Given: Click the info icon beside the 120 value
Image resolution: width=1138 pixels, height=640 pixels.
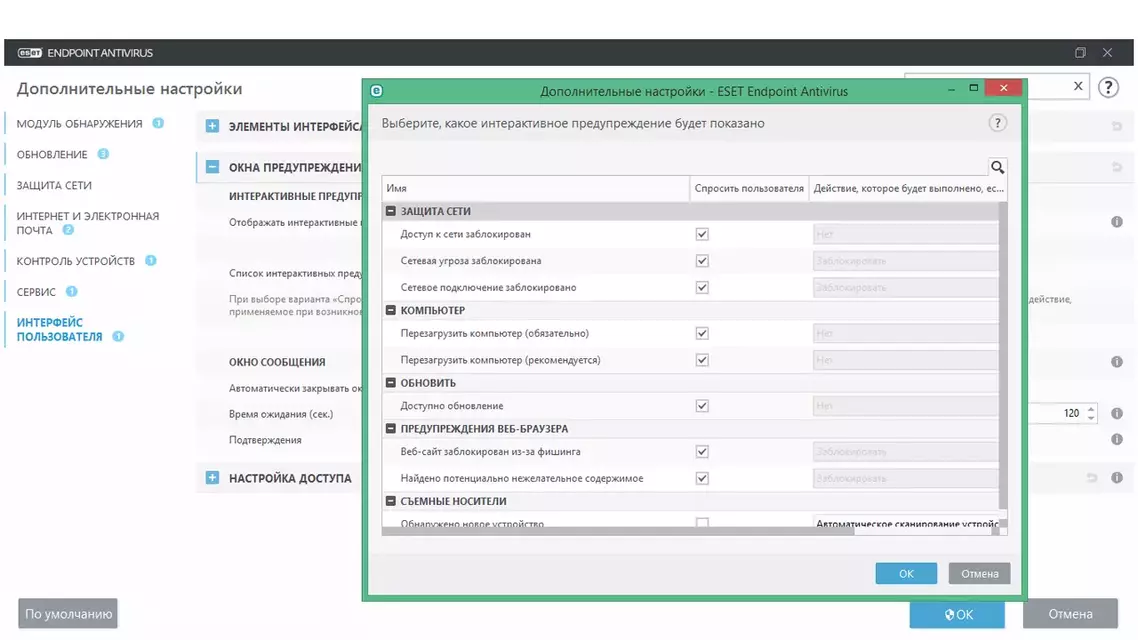Looking at the screenshot, I should 1117,414.
